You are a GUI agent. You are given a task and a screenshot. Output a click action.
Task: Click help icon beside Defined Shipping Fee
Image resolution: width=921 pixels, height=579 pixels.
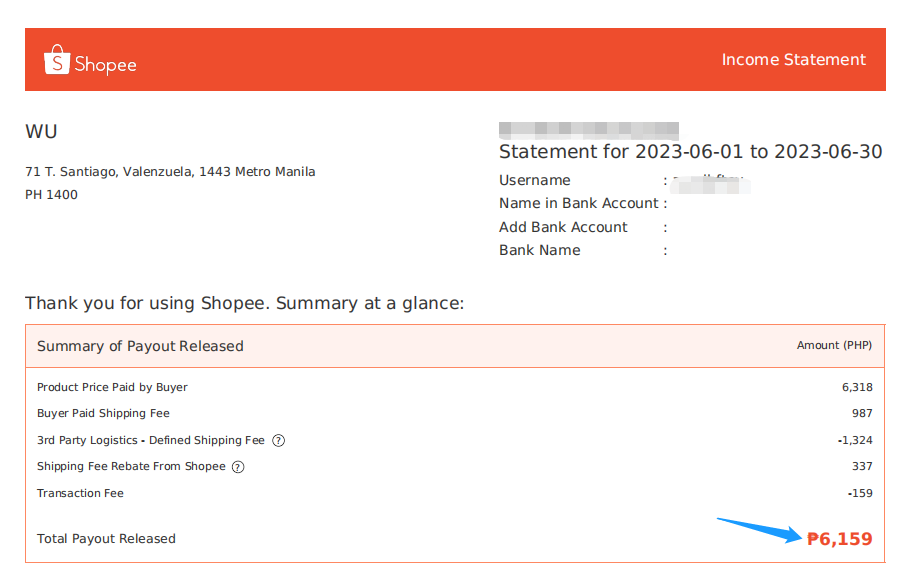click(x=278, y=440)
